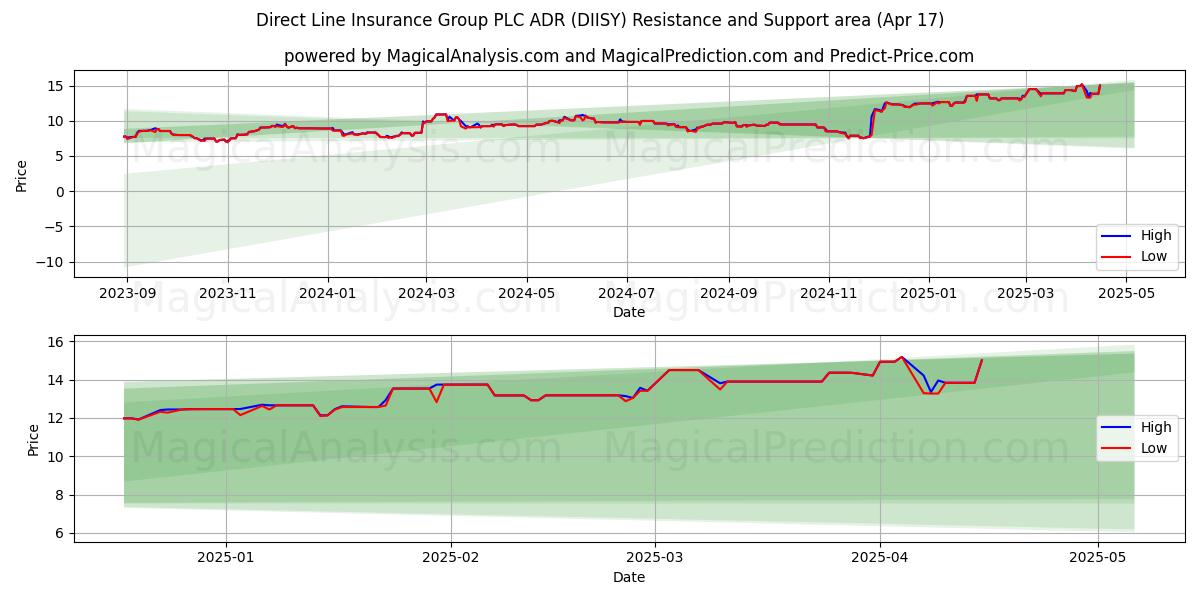The height and width of the screenshot is (600, 1200).
Task: Click the '2024-09' date label on the top chart
Action: point(729,296)
